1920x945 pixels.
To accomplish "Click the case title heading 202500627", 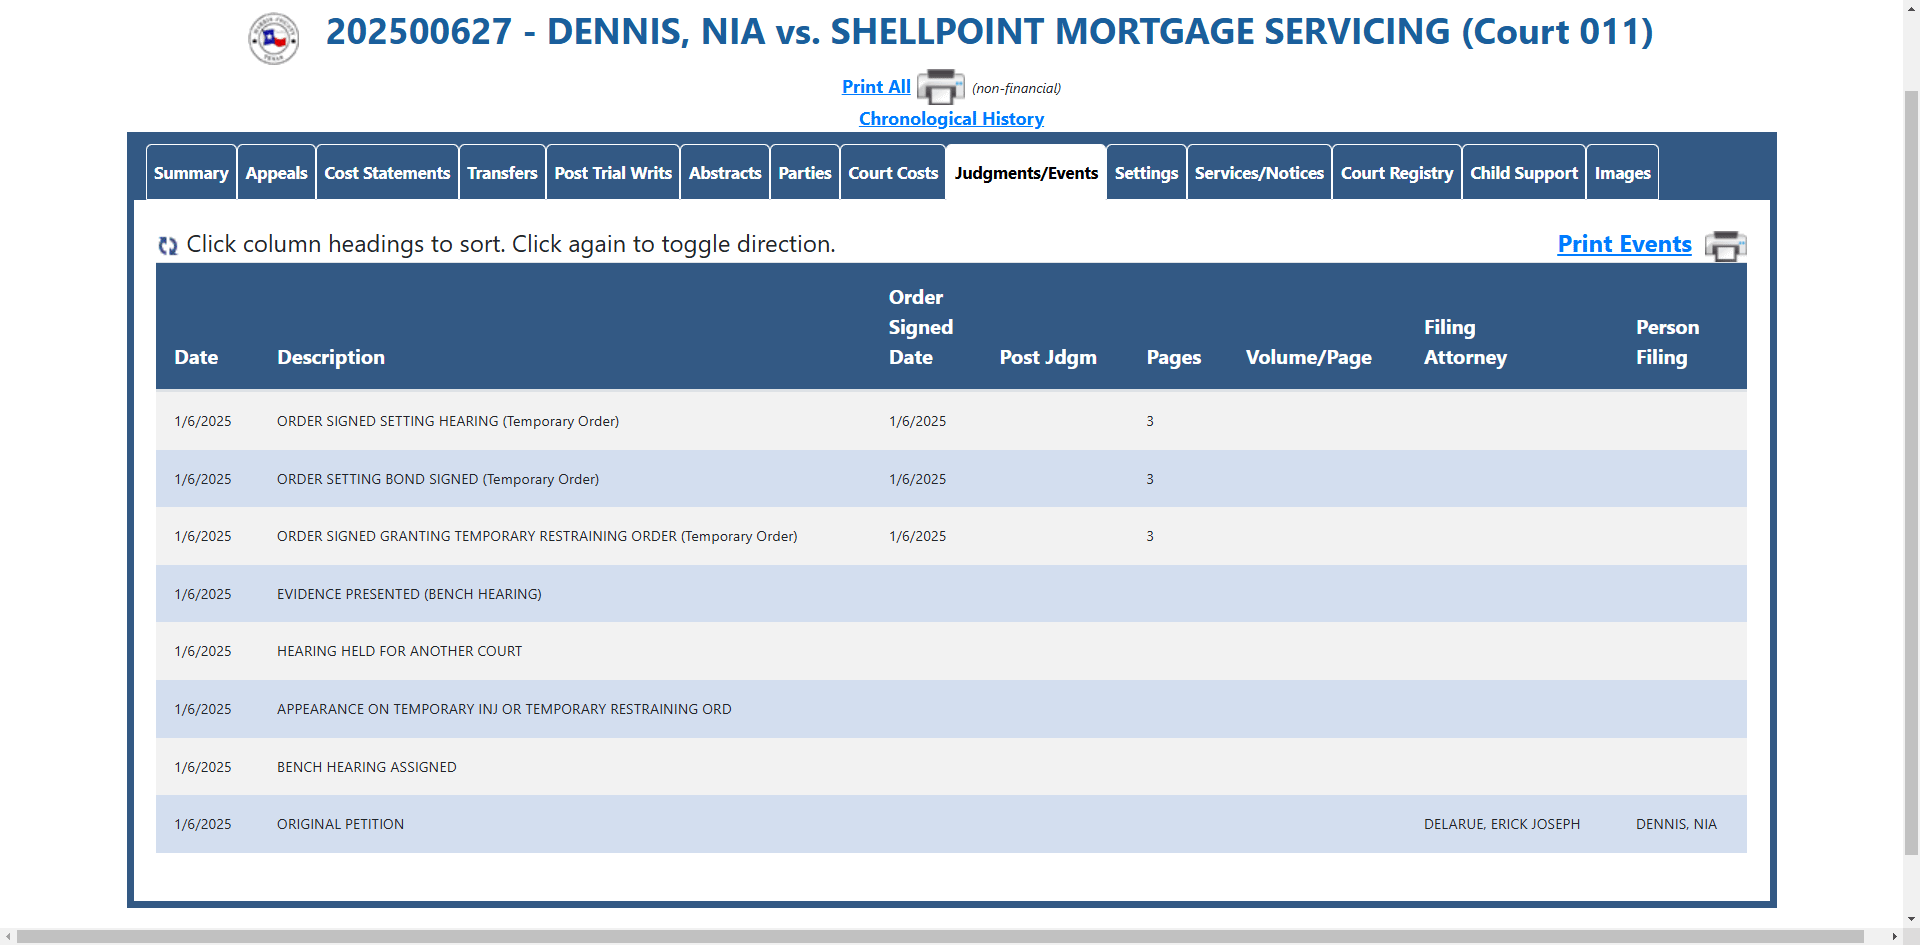I will pyautogui.click(x=989, y=32).
